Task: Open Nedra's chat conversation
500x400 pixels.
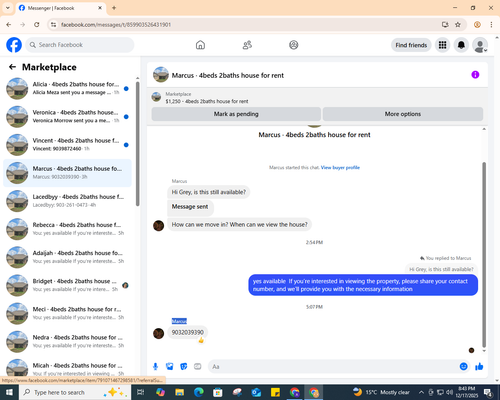Action: click(x=68, y=342)
